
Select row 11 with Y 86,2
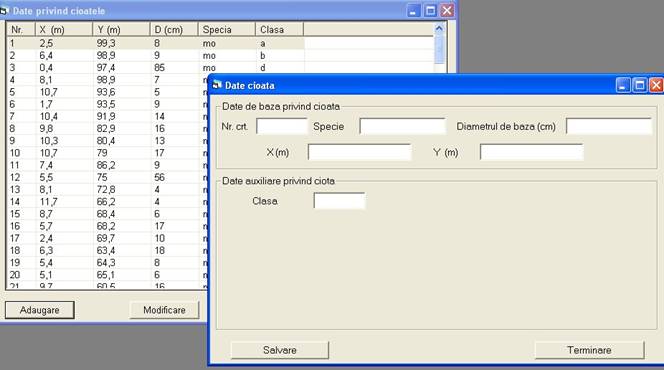coord(107,165)
